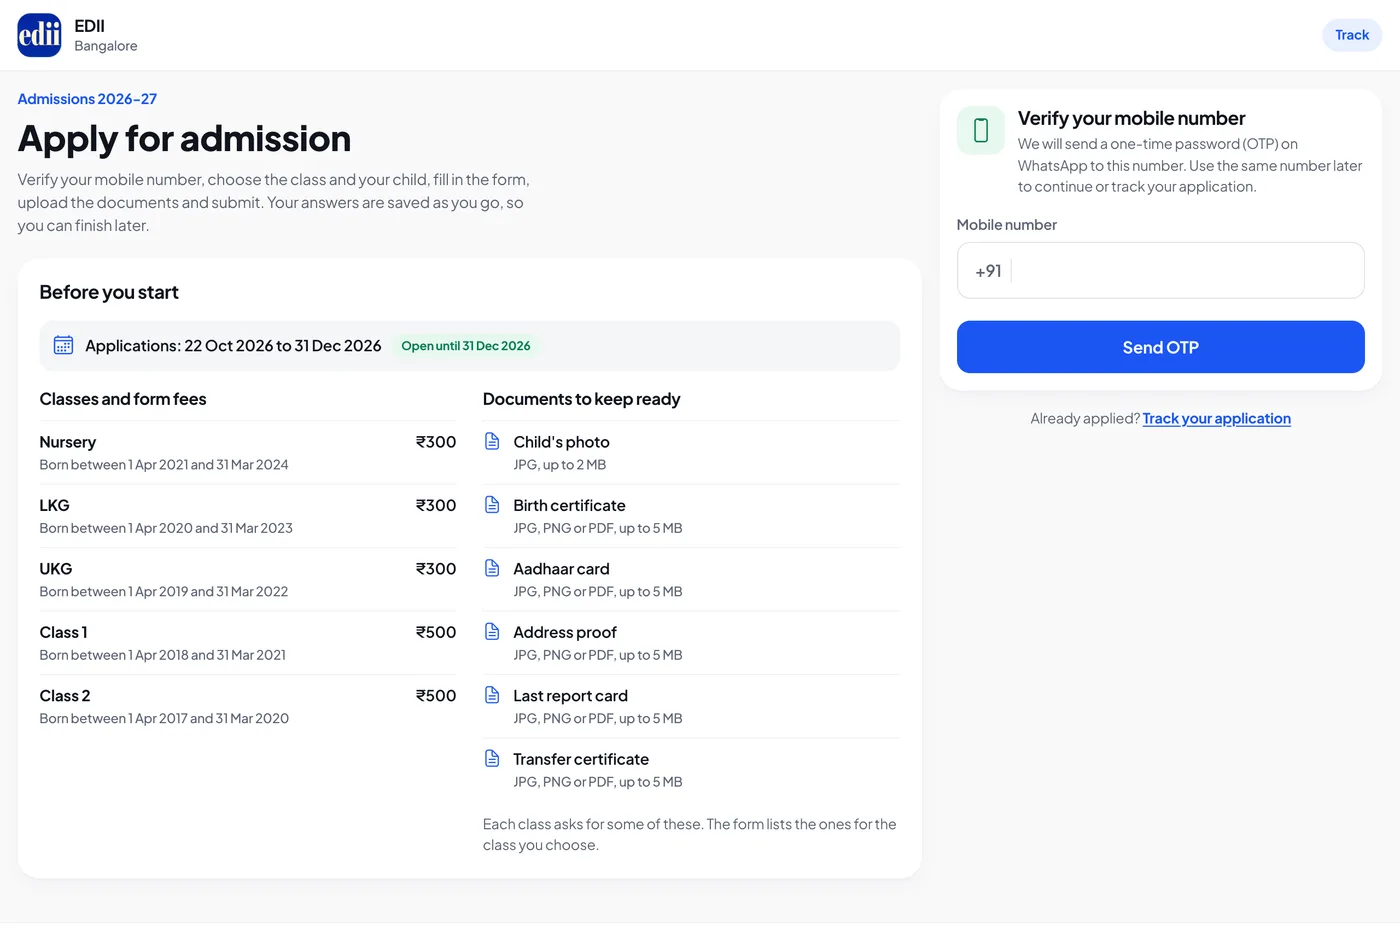Image resolution: width=1400 pixels, height=941 pixels.
Task: Select the Nursery class row name
Action: pyautogui.click(x=68, y=442)
